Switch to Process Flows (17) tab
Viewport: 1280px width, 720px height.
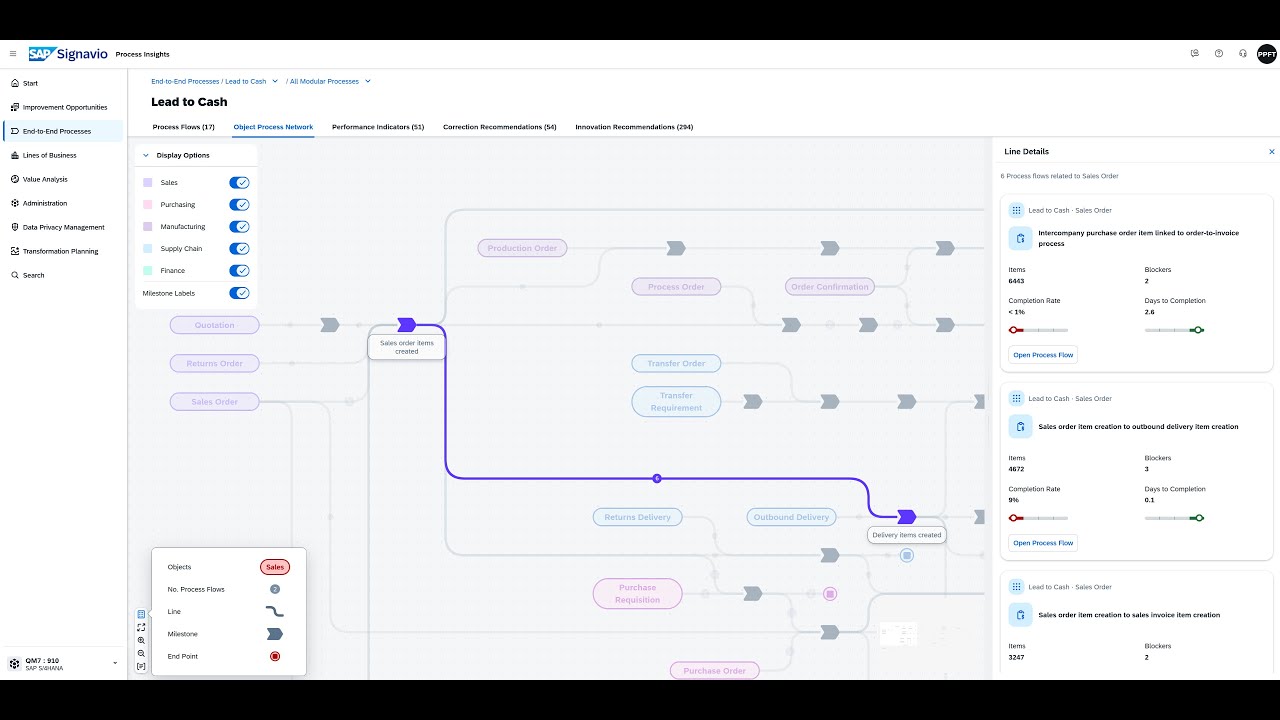click(183, 127)
